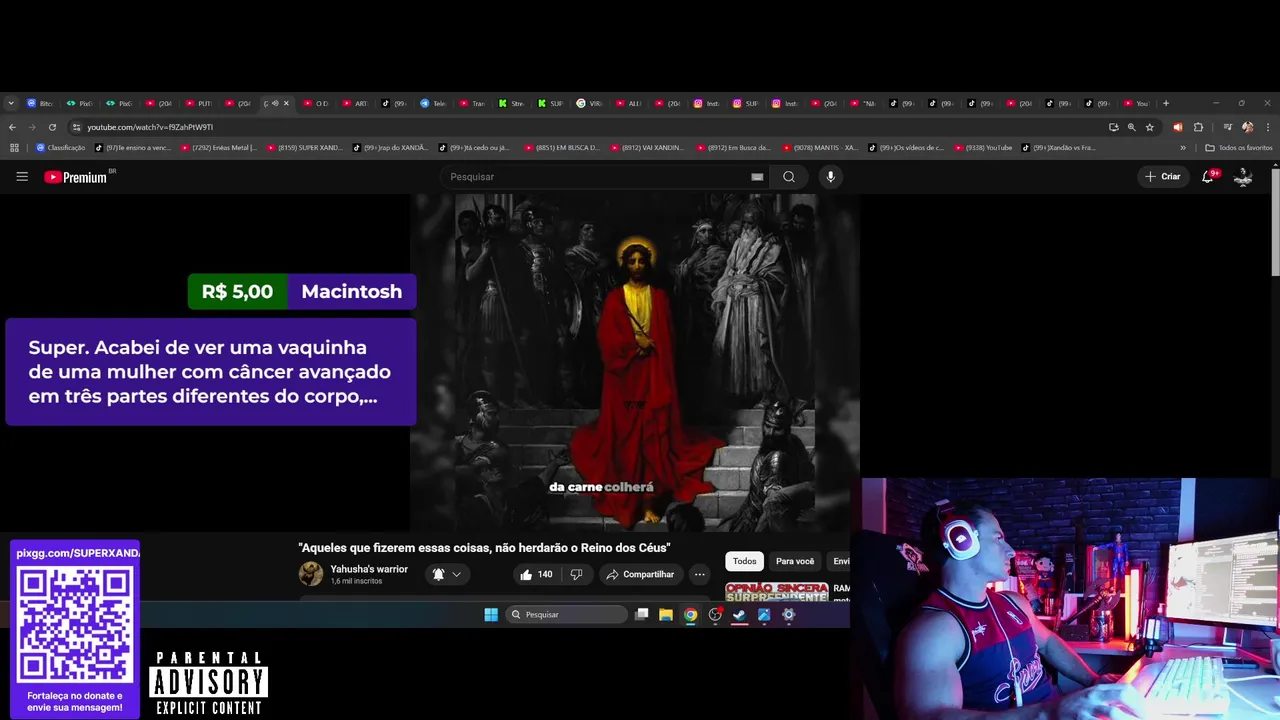This screenshot has height=720, width=1280.
Task: Start voice search with microphone
Action: [830, 177]
